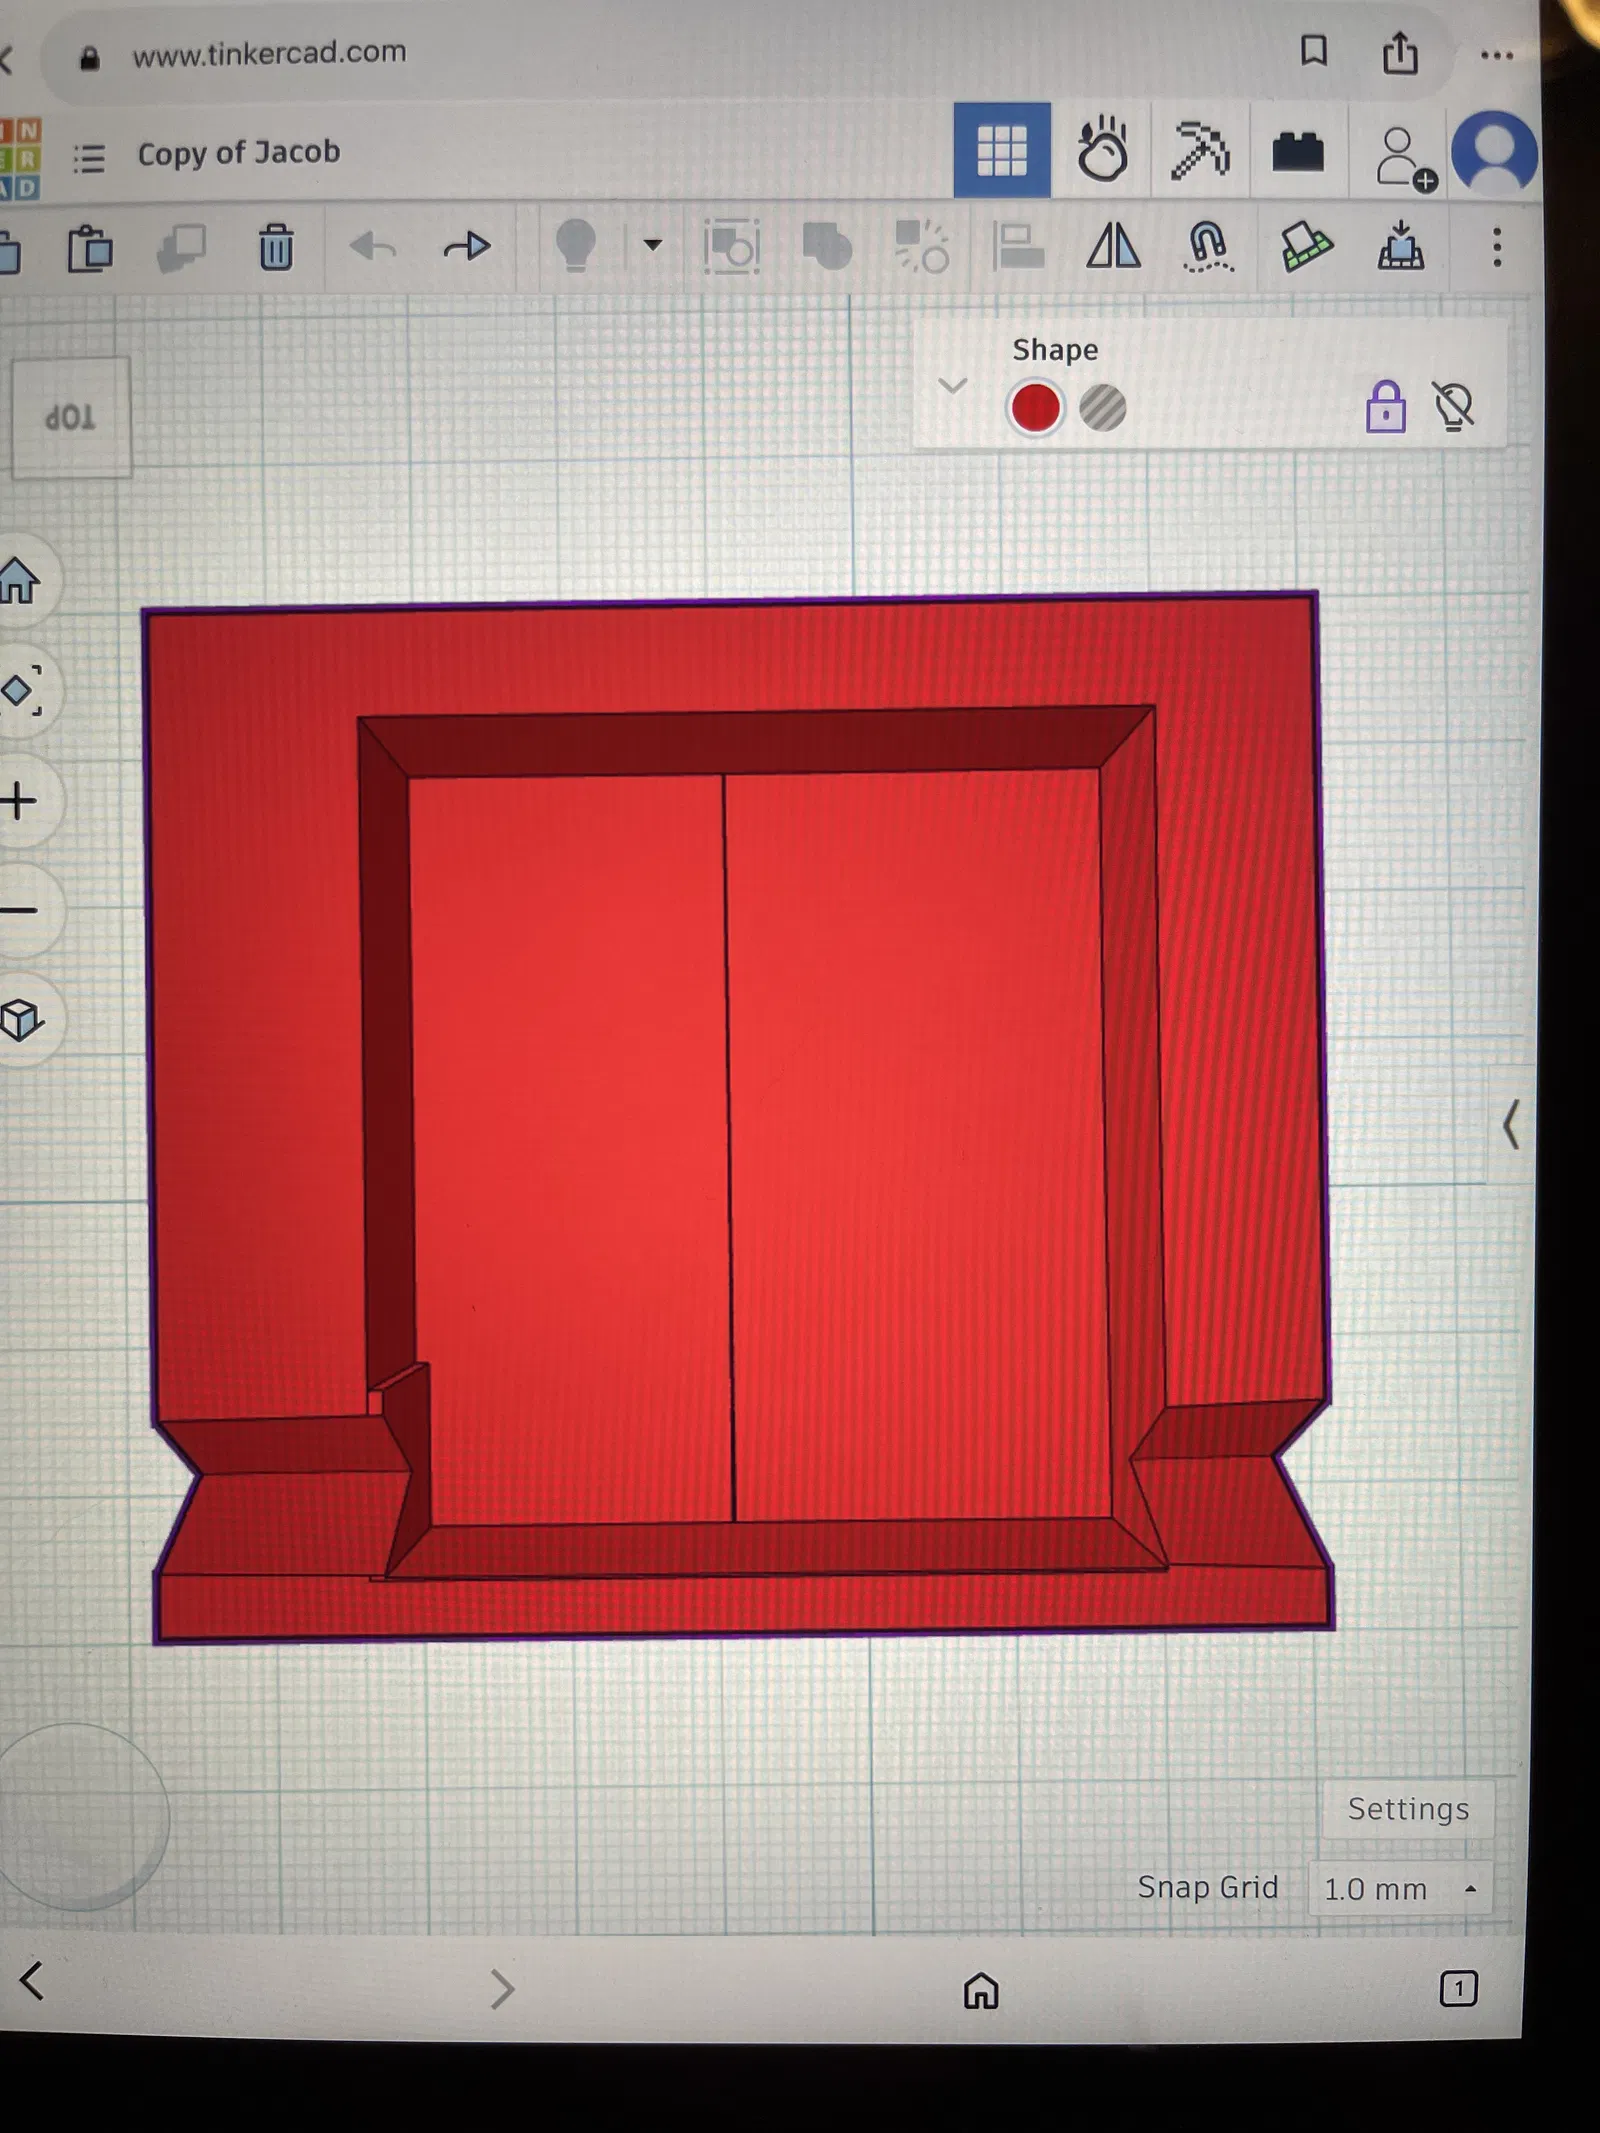Delete the selected shape with the trash icon
Screen dimensions: 1600x2133
276,246
